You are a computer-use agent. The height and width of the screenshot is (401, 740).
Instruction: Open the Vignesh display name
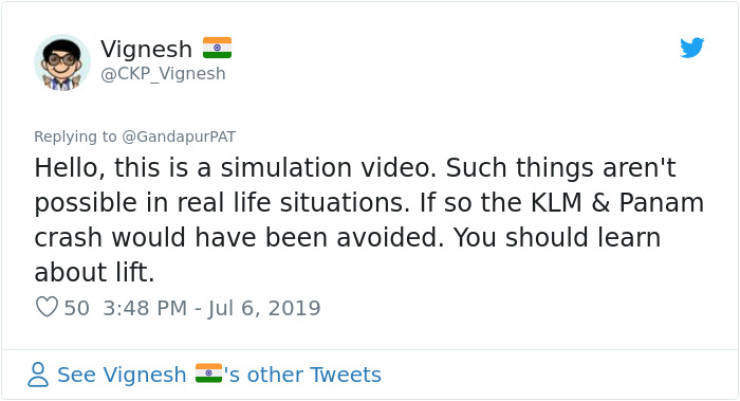click(146, 48)
